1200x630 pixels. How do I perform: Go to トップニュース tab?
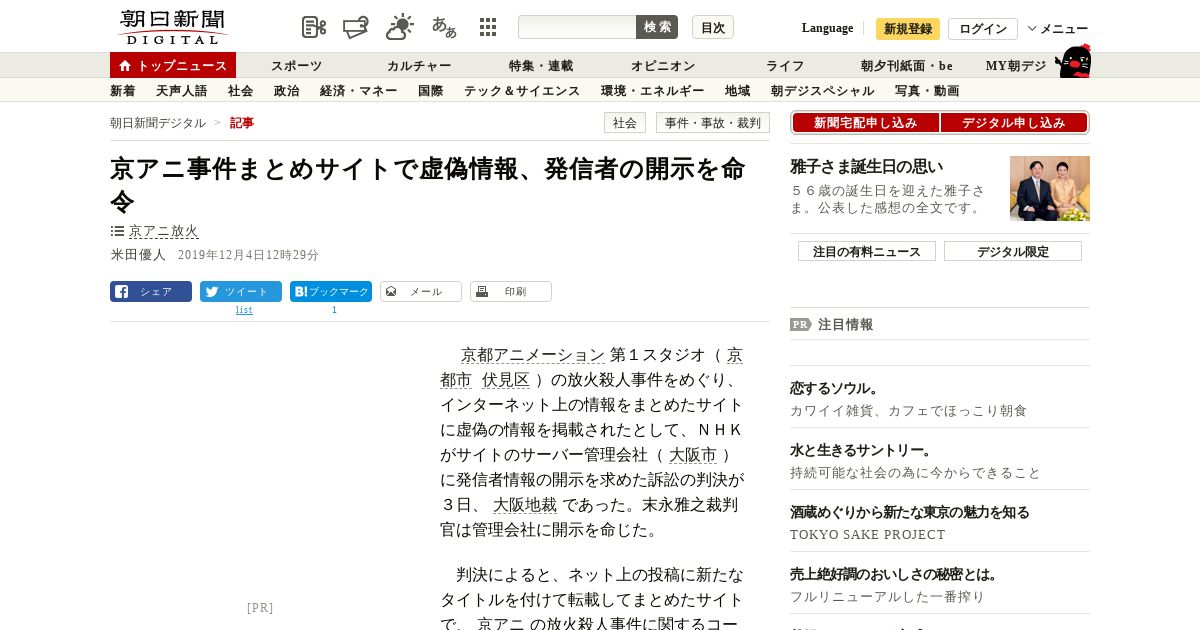pos(173,65)
